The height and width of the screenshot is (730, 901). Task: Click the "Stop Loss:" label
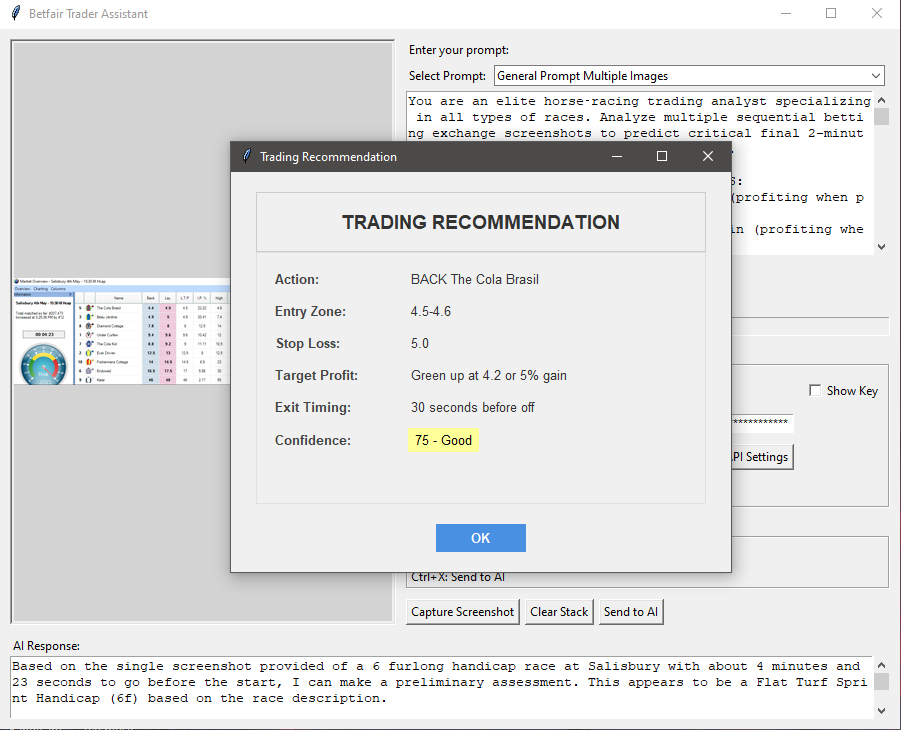point(308,344)
